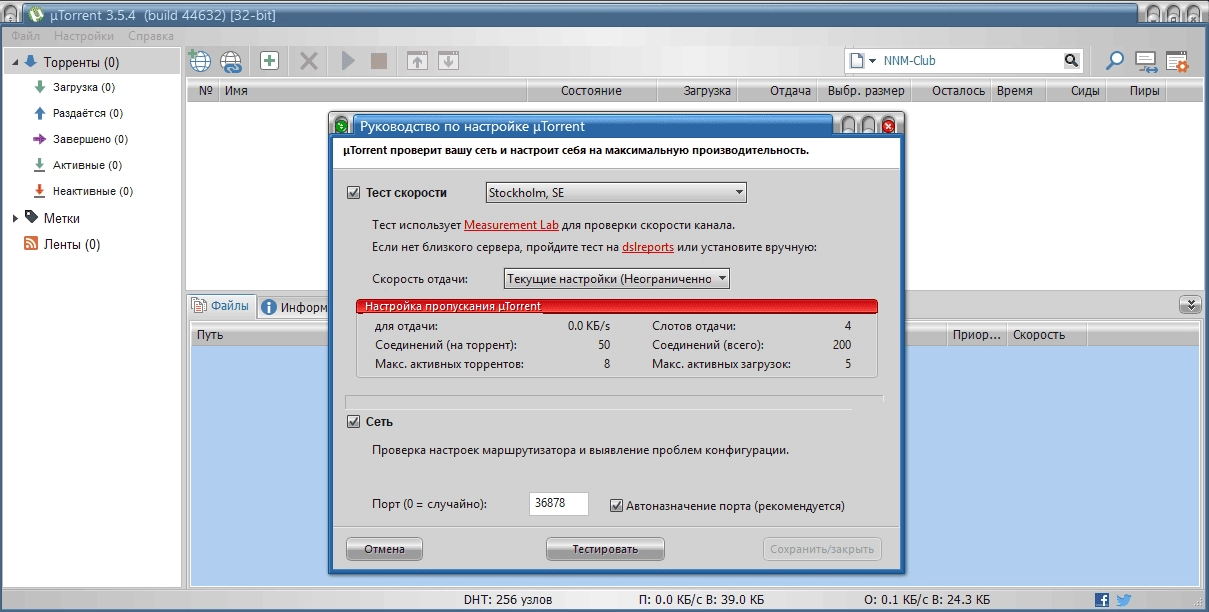
Task: Click Create New Torrent plus icon
Action: (269, 61)
